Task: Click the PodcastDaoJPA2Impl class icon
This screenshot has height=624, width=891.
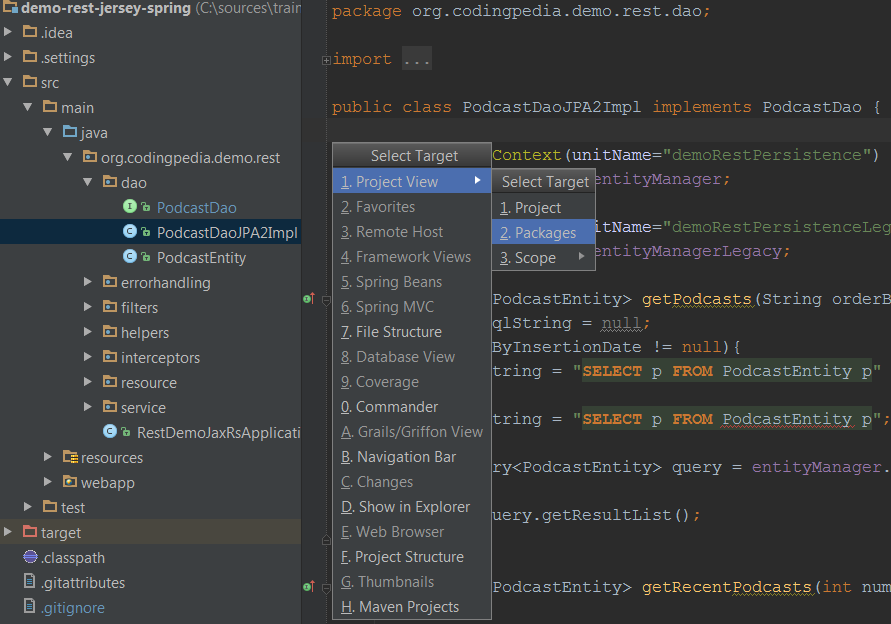Action: (x=130, y=232)
